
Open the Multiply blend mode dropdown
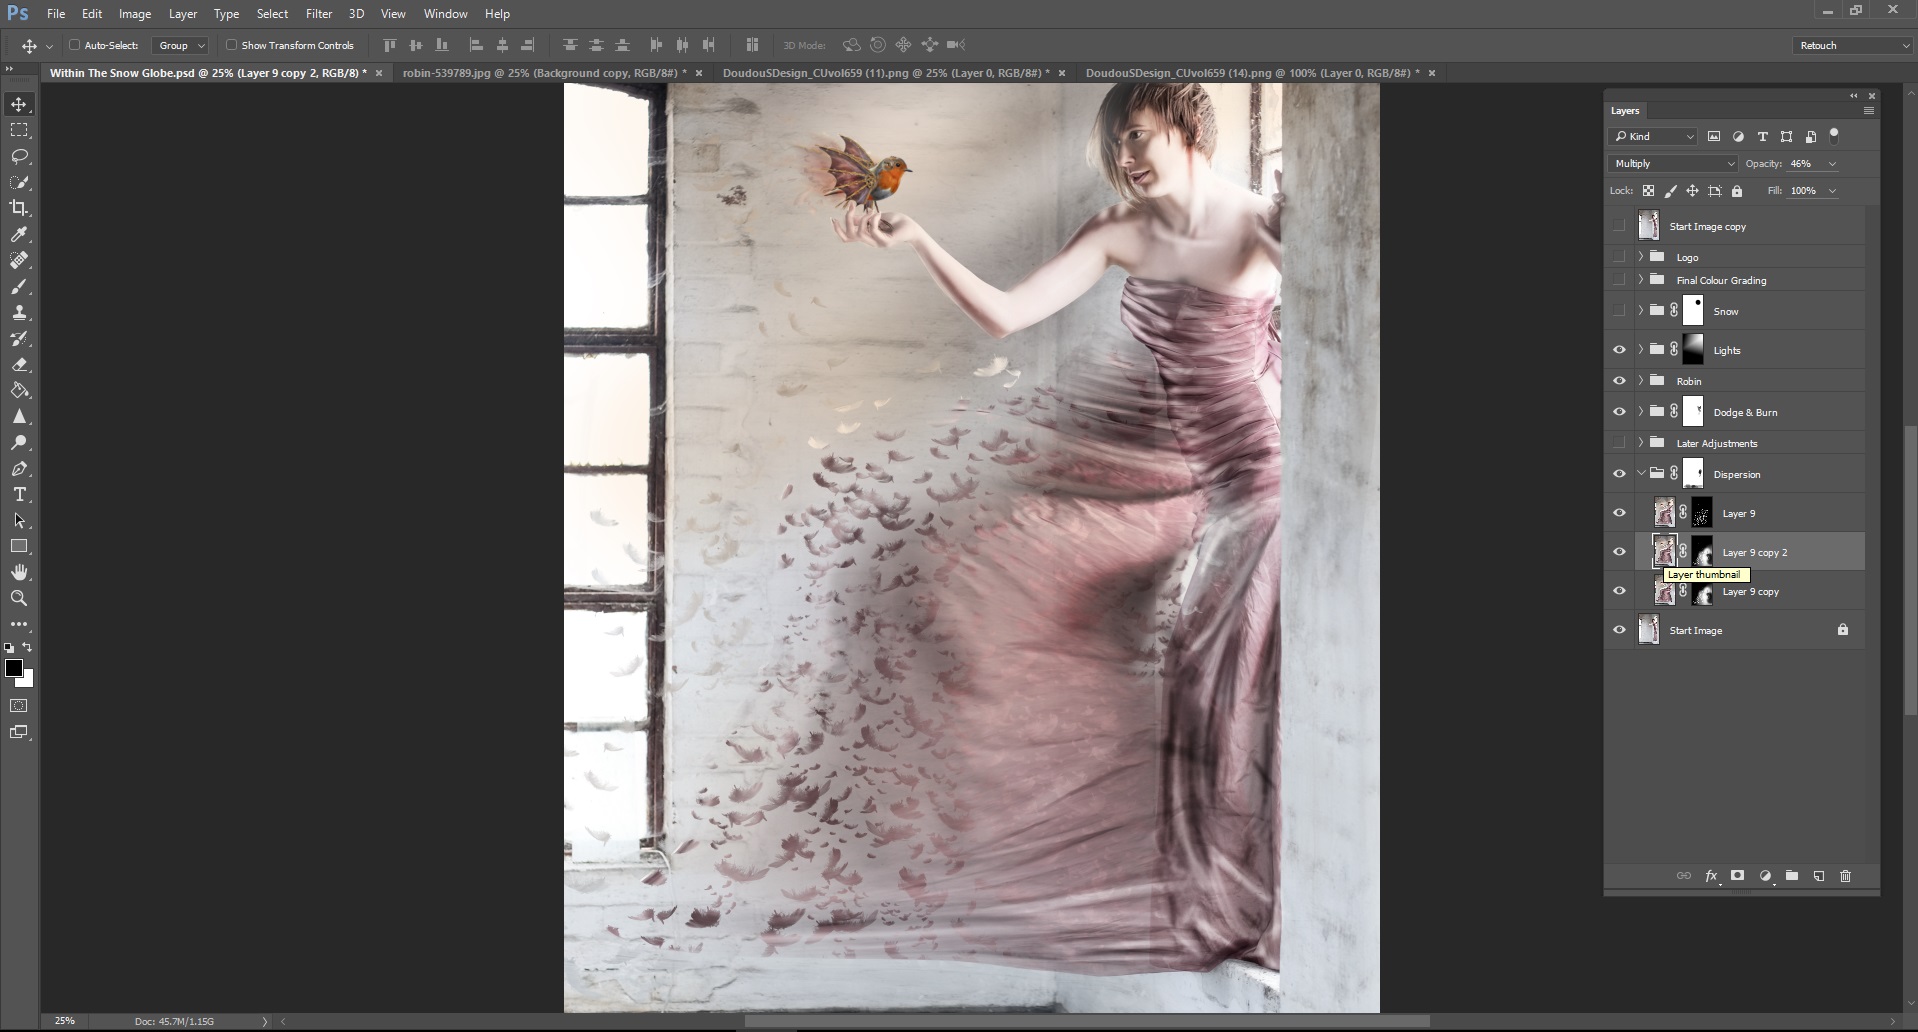pyautogui.click(x=1671, y=163)
